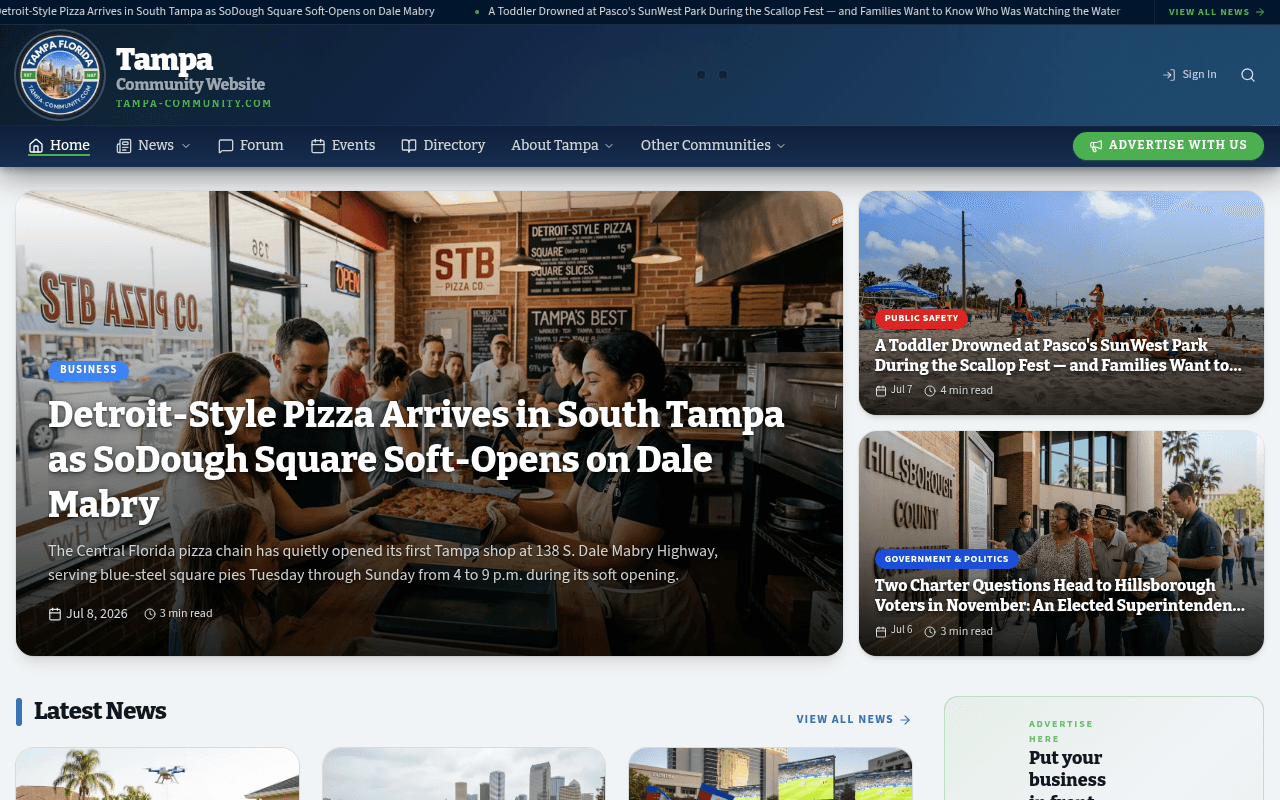Viewport: 1280px width, 800px height.
Task: Open the Other Communities menu label
Action: tap(706, 146)
